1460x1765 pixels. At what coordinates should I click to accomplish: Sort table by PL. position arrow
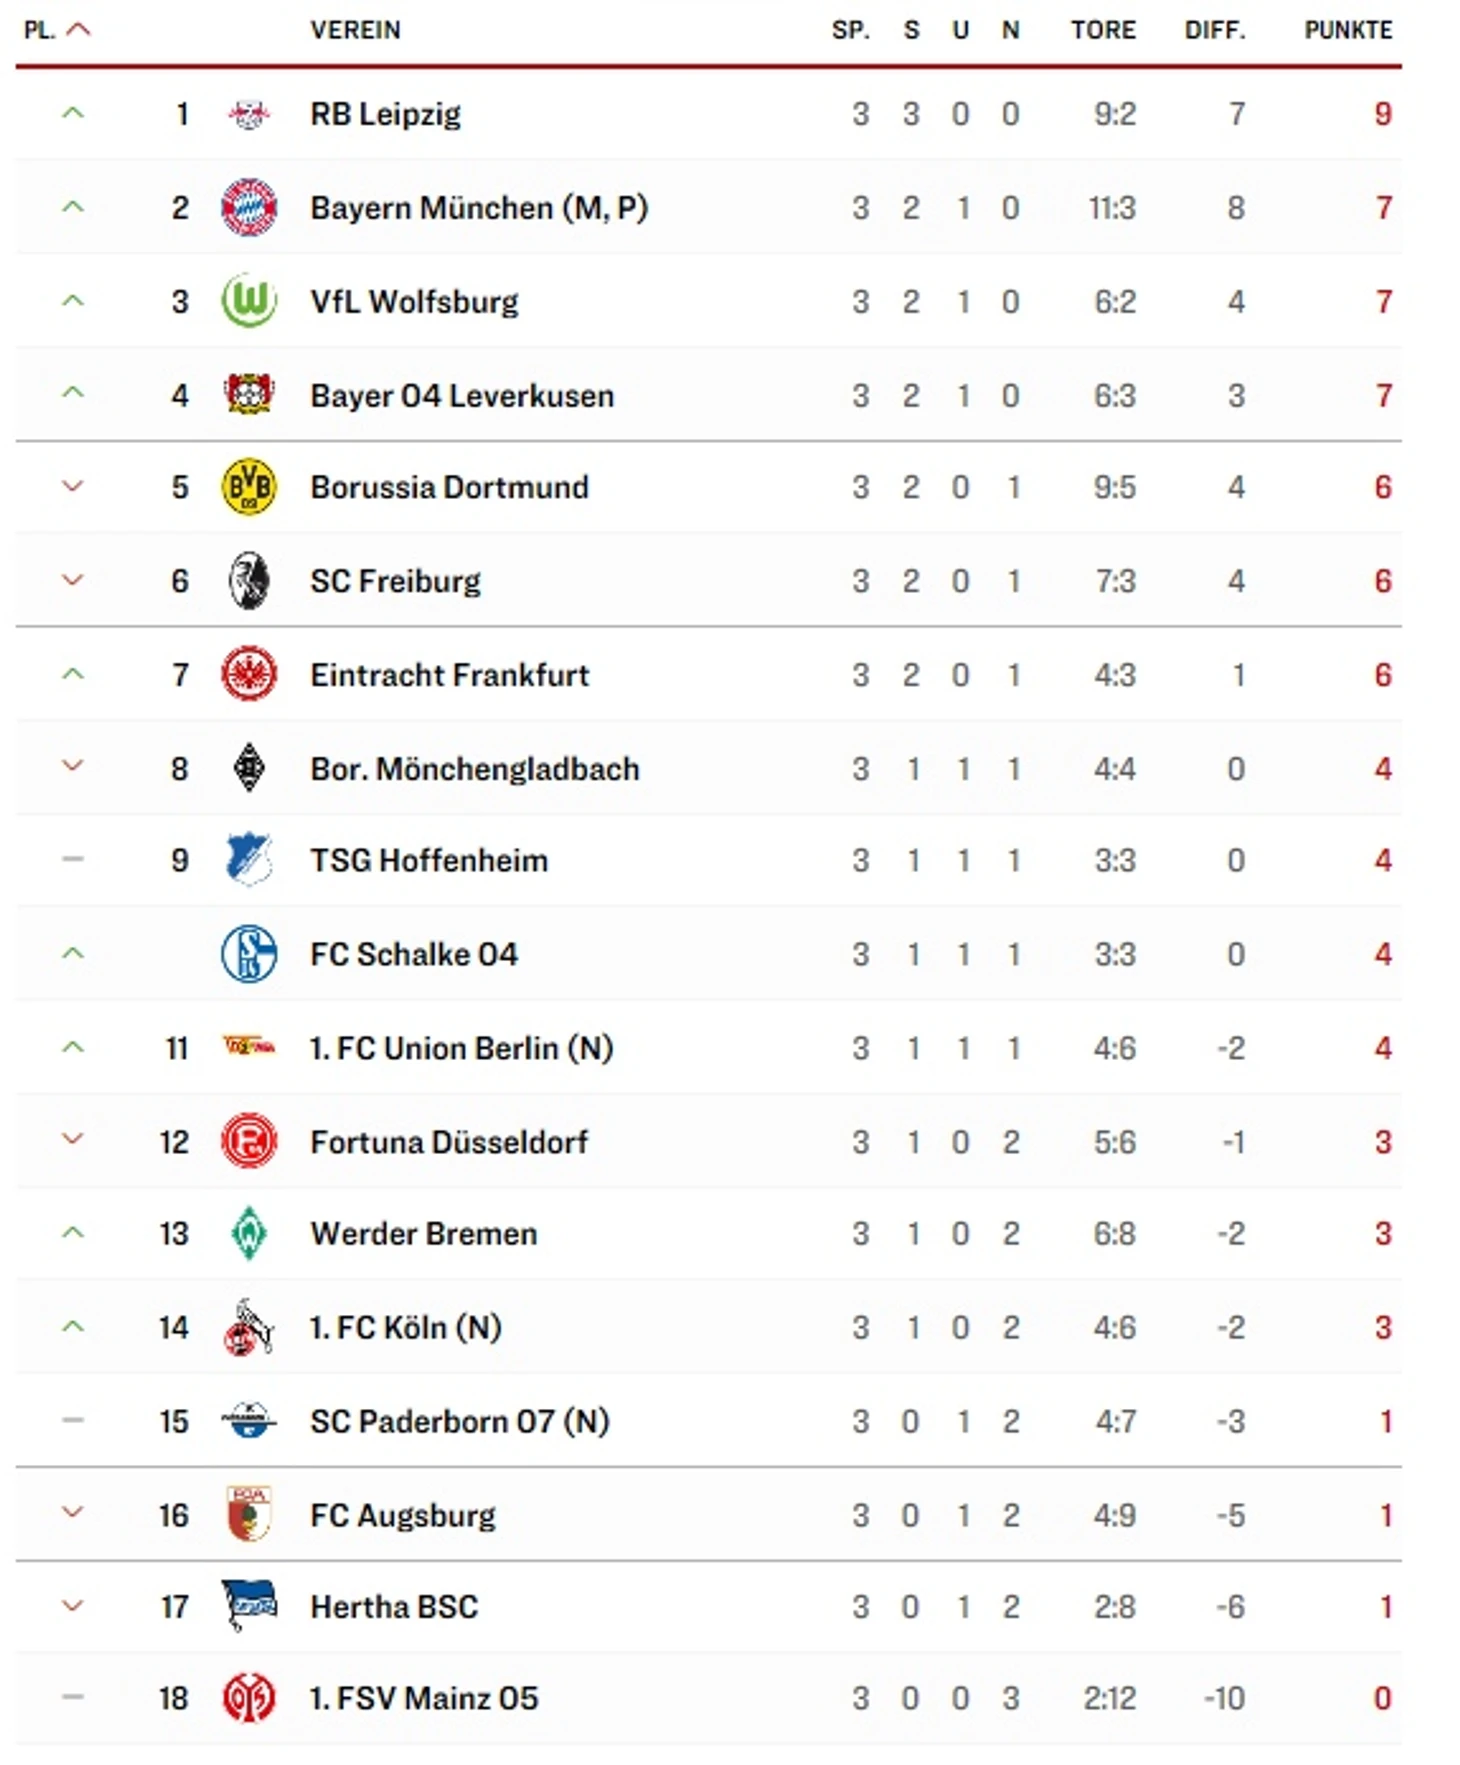pyautogui.click(x=78, y=30)
